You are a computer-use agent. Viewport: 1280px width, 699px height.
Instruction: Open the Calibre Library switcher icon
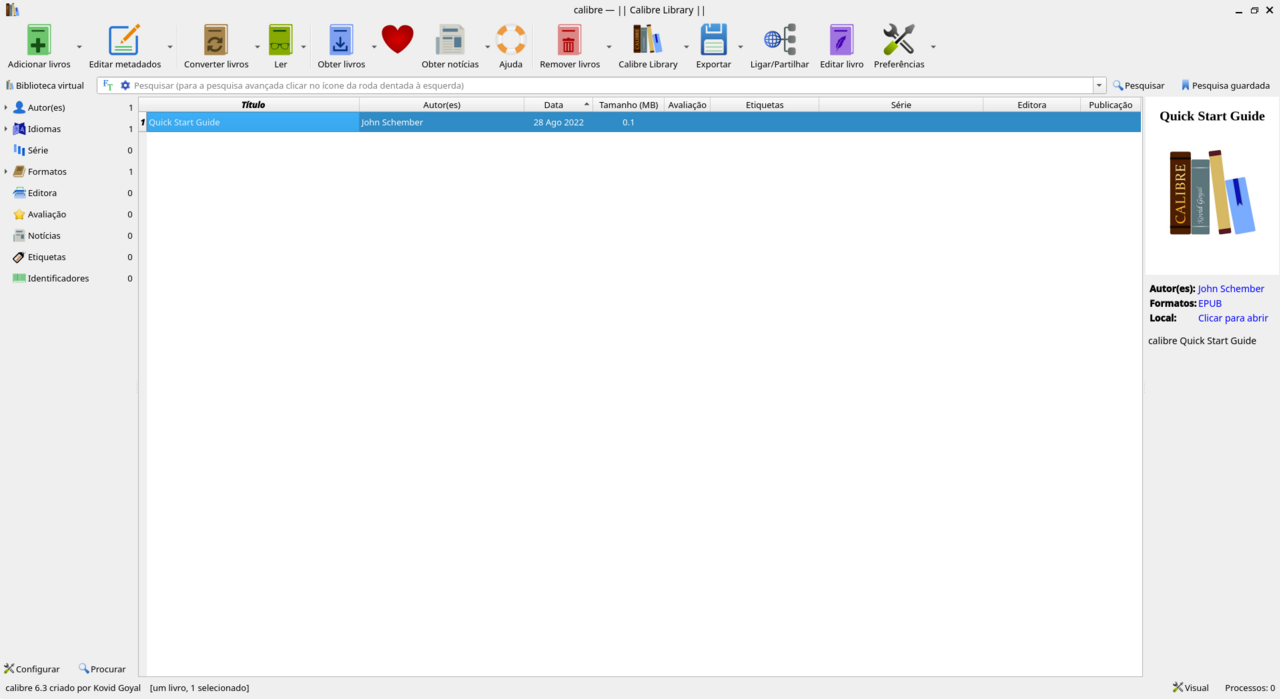(648, 40)
